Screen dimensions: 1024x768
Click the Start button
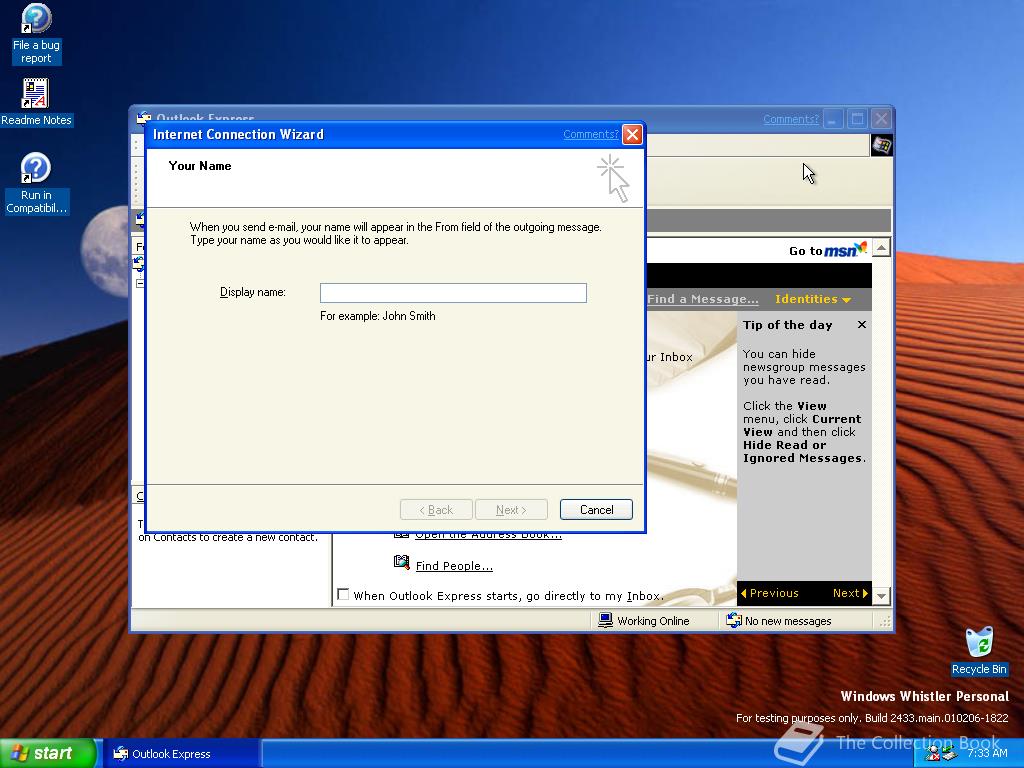pos(47,753)
